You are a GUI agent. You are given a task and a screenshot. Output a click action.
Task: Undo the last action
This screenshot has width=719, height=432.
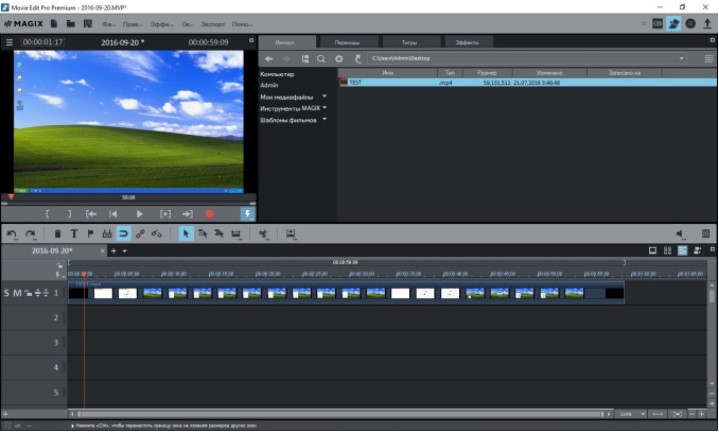(x=11, y=234)
